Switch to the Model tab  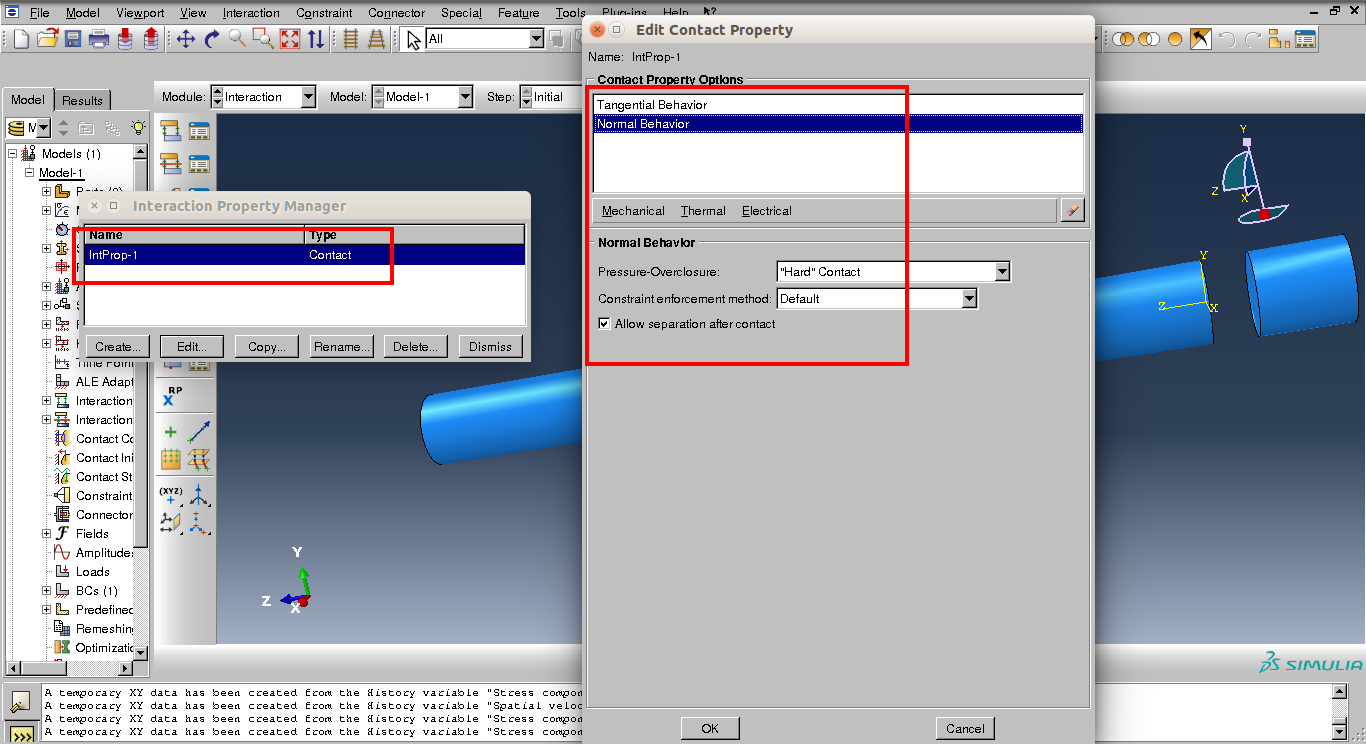click(28, 99)
